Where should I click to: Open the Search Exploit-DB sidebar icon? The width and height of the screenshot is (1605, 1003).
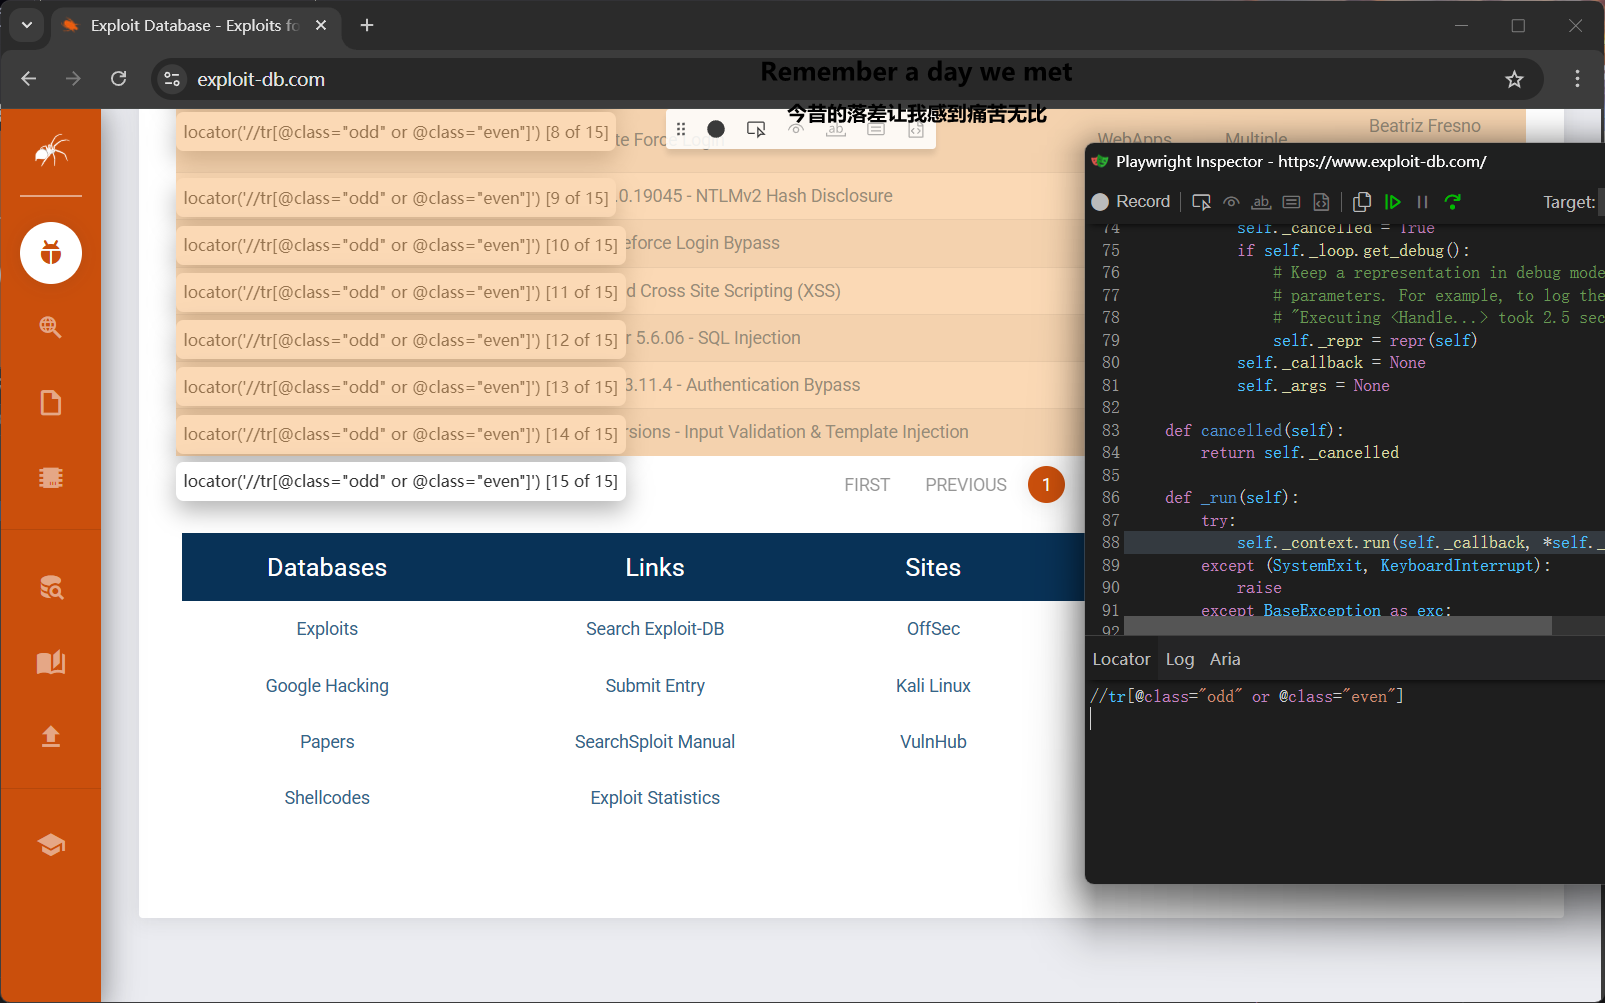click(51, 588)
